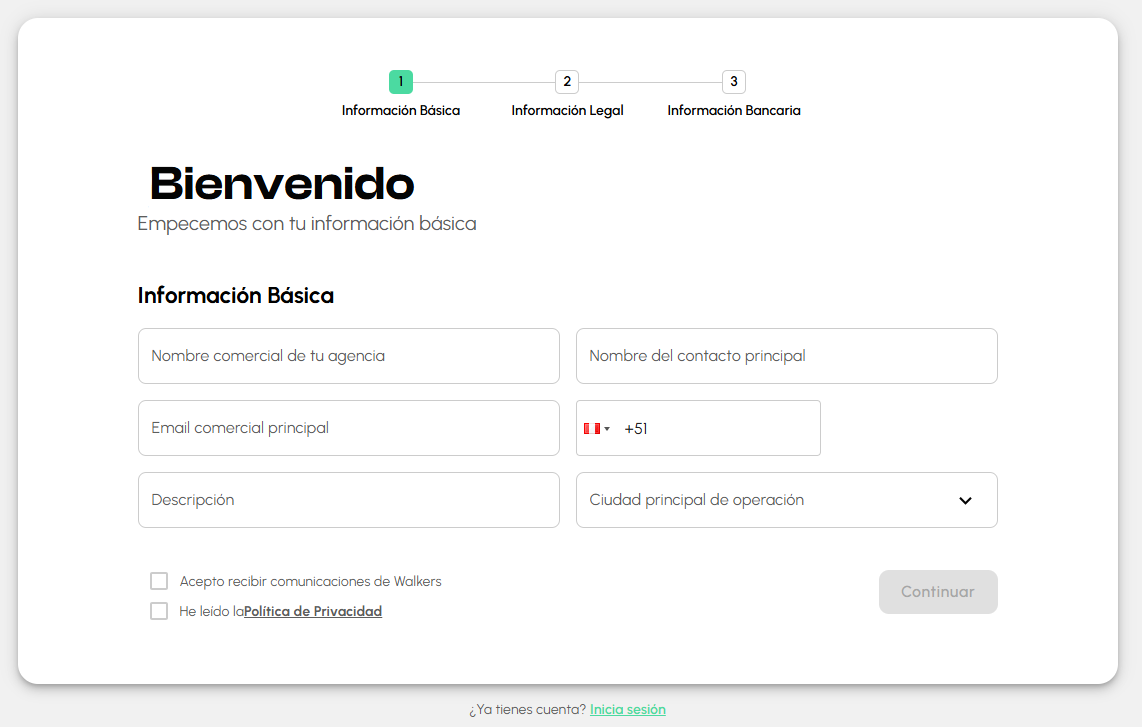The width and height of the screenshot is (1142, 727).
Task: Click the Continuar button
Action: [x=938, y=592]
